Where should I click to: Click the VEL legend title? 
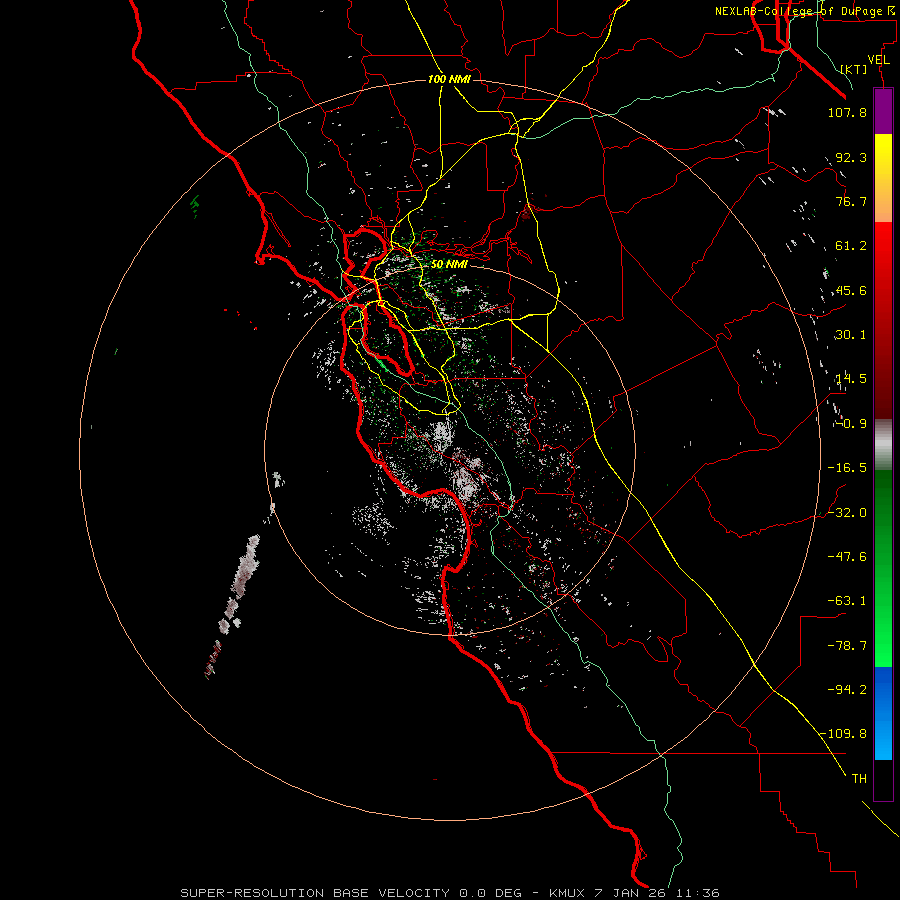[878, 60]
